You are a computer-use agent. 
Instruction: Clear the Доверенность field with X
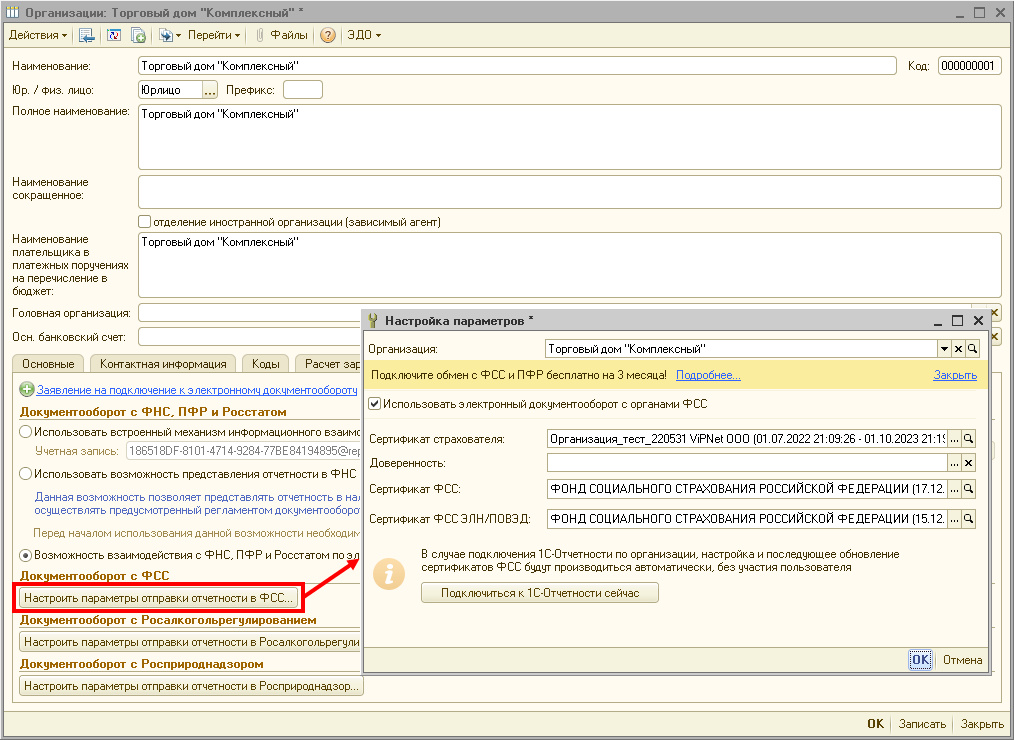pos(968,464)
